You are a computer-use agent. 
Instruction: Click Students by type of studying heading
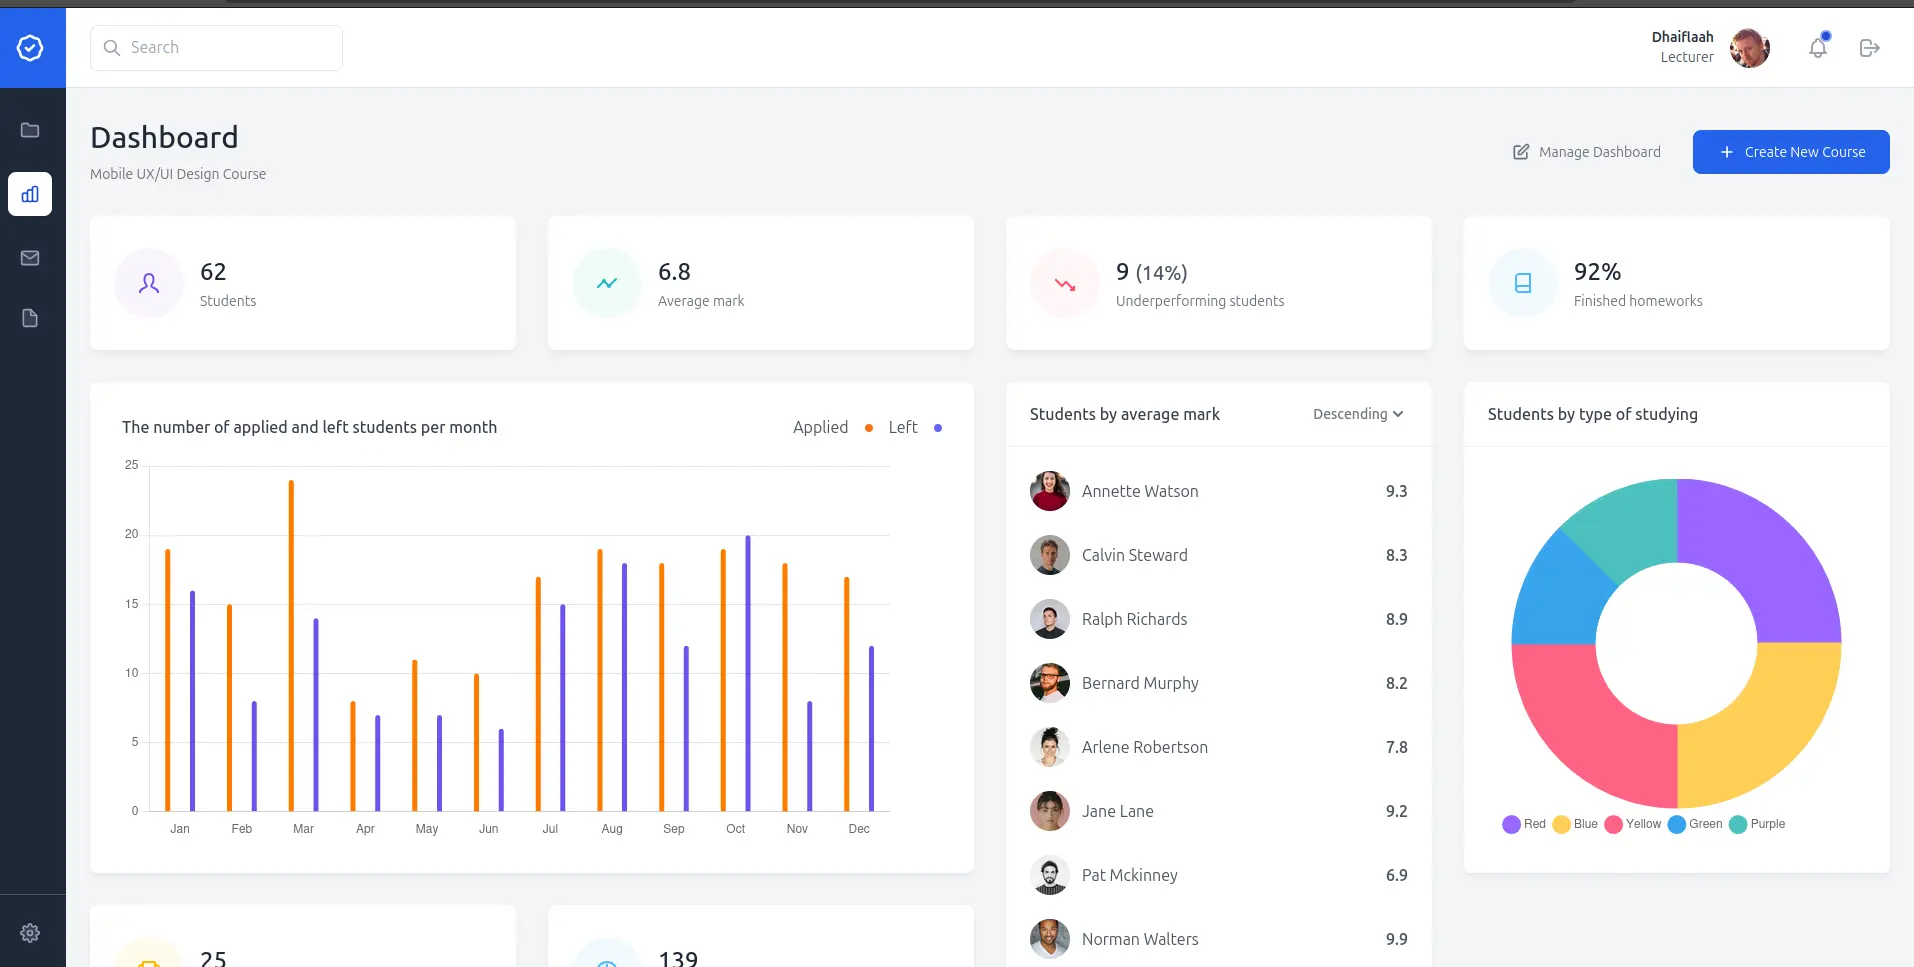(1592, 414)
